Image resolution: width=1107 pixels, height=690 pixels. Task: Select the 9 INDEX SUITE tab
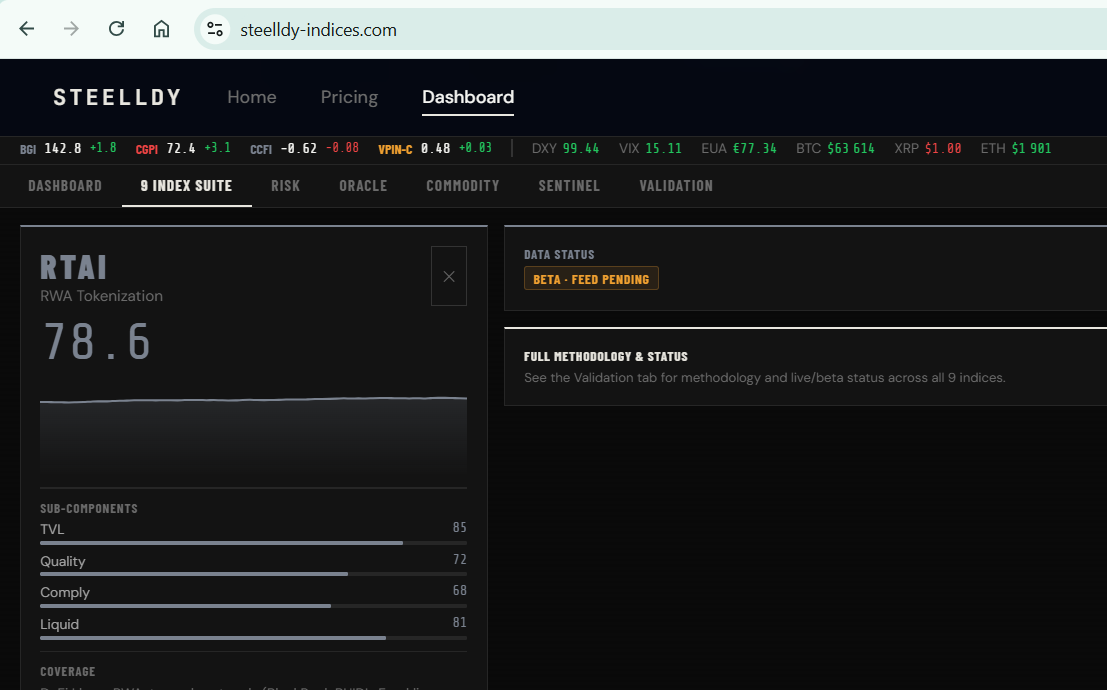tap(186, 186)
